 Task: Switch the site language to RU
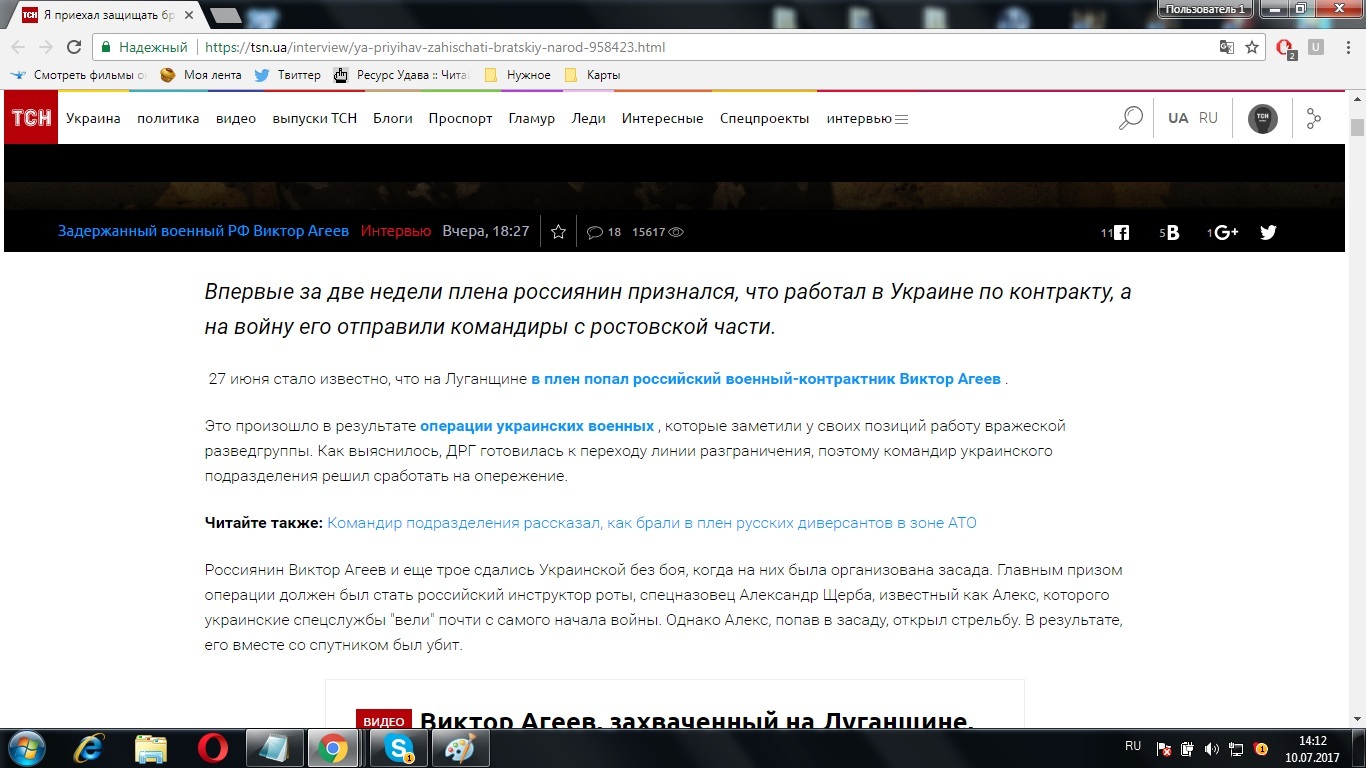(1208, 118)
